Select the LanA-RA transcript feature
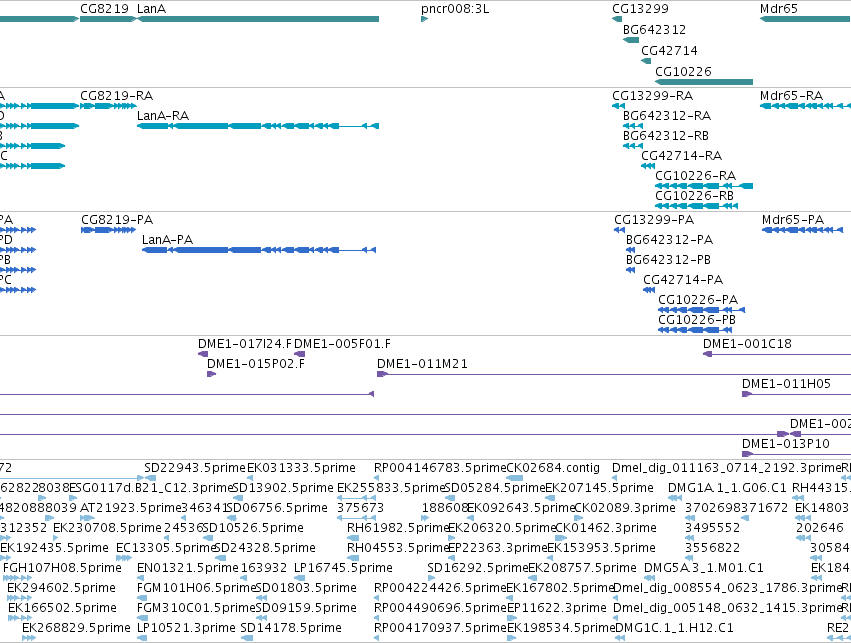This screenshot has width=851, height=643. (x=258, y=126)
